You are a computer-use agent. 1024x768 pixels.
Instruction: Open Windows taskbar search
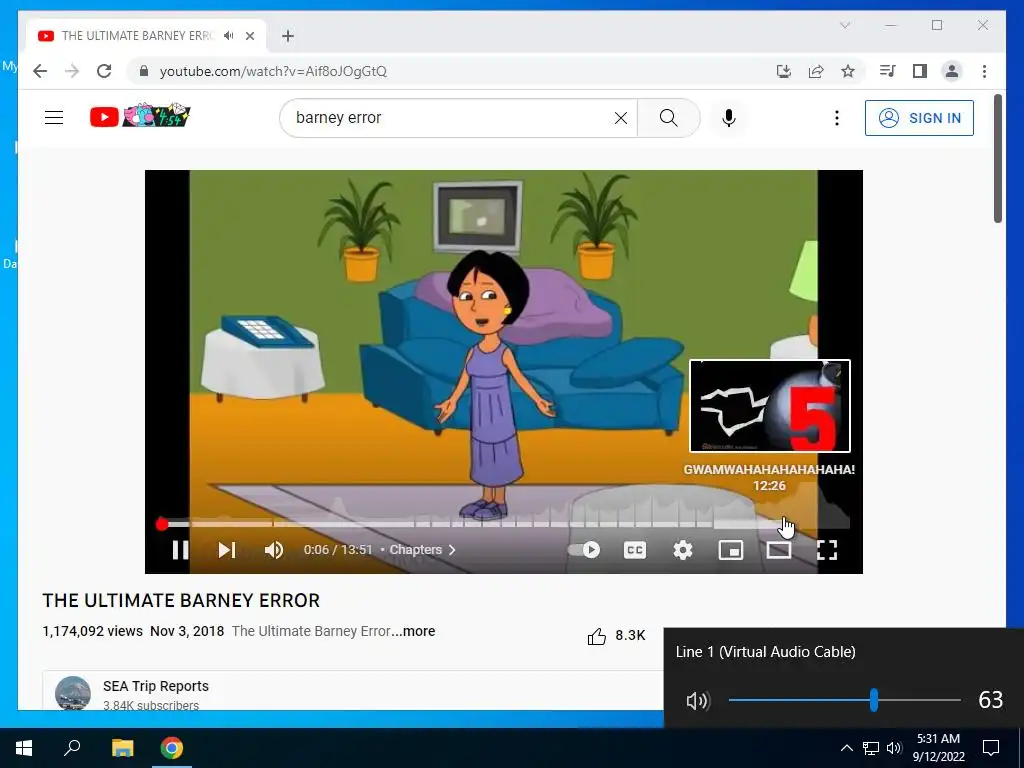(x=72, y=748)
